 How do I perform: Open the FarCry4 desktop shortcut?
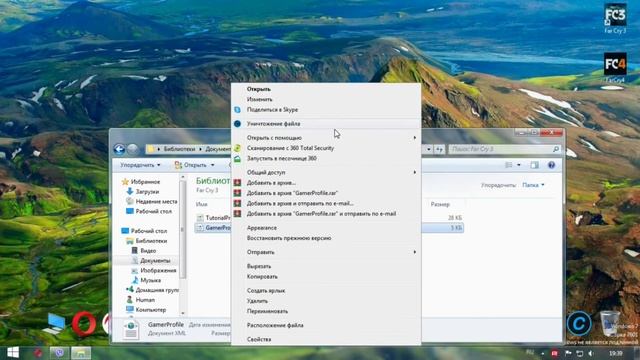click(615, 67)
